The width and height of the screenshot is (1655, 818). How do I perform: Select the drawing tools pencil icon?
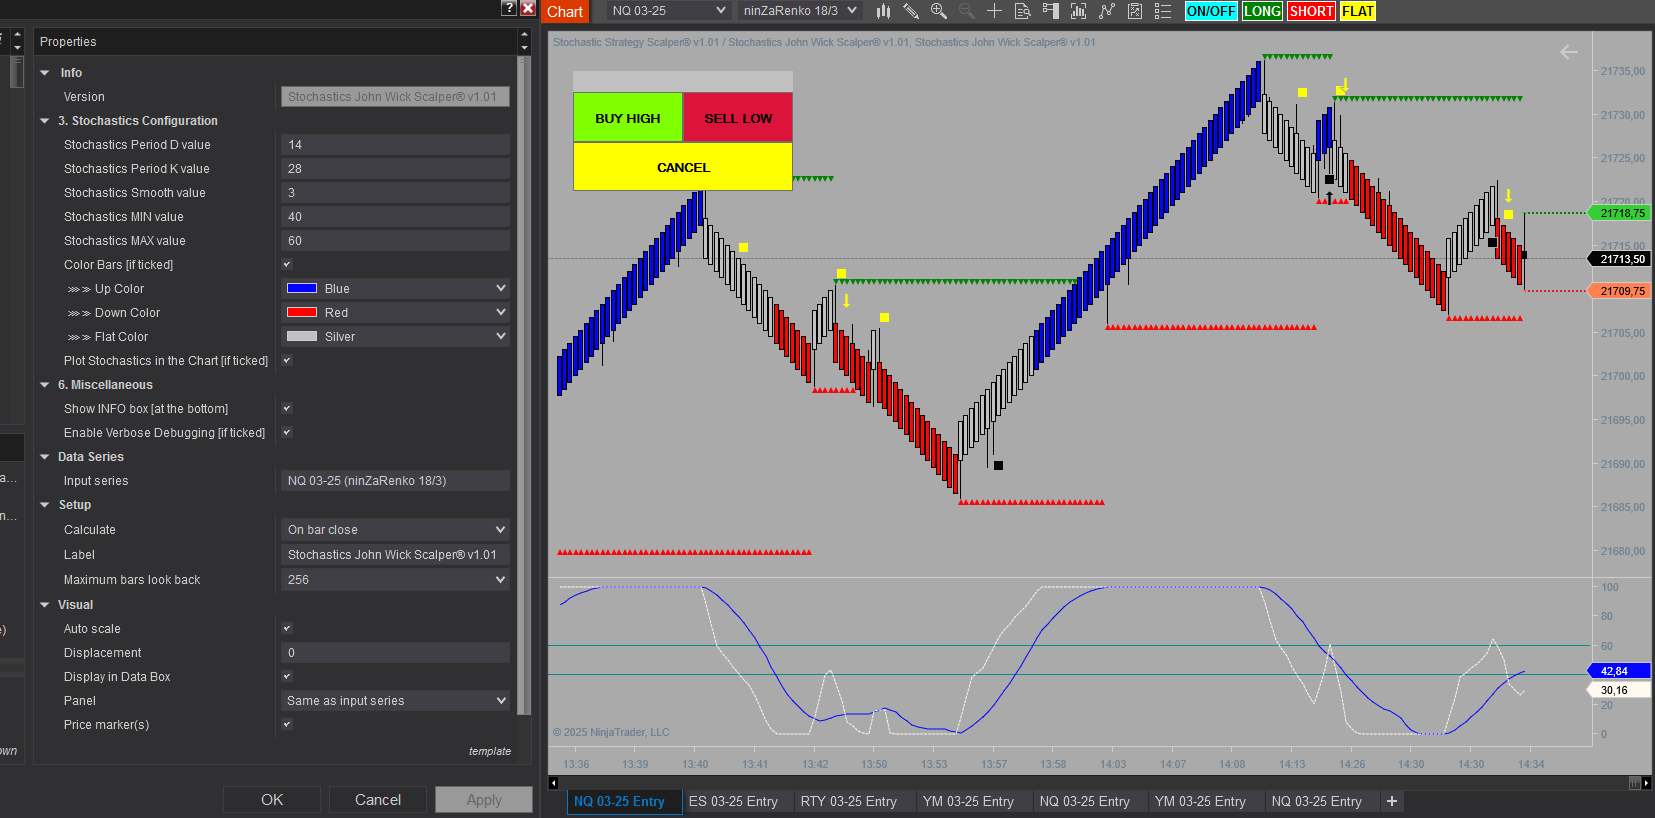(911, 11)
